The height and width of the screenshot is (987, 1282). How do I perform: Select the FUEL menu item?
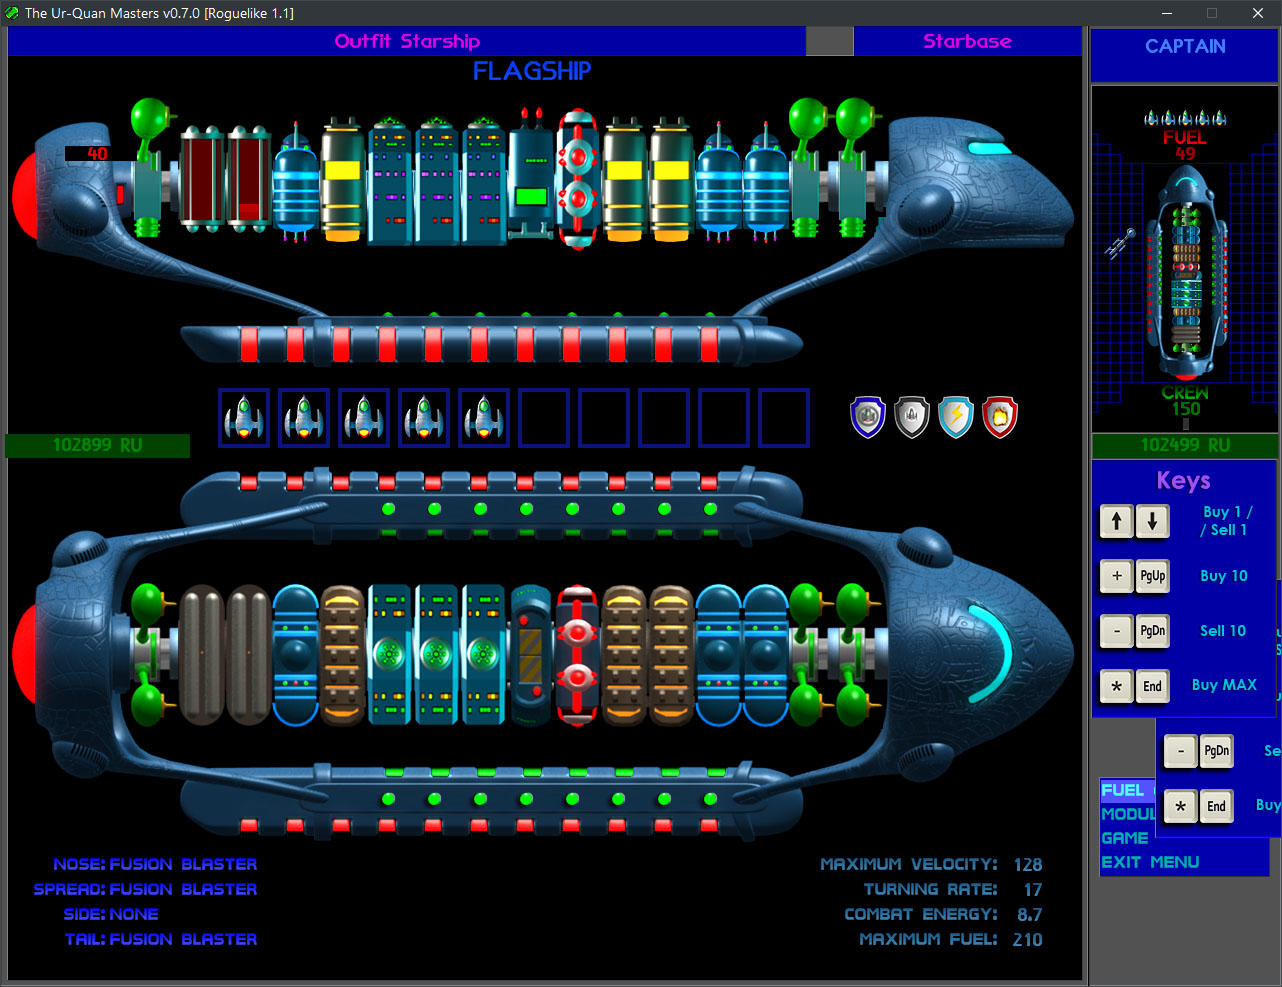coord(1123,790)
